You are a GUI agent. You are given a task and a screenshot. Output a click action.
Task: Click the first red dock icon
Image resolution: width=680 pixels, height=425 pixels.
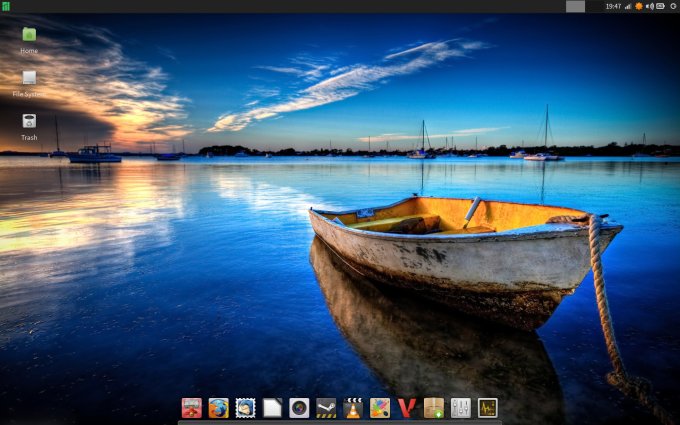click(x=191, y=408)
